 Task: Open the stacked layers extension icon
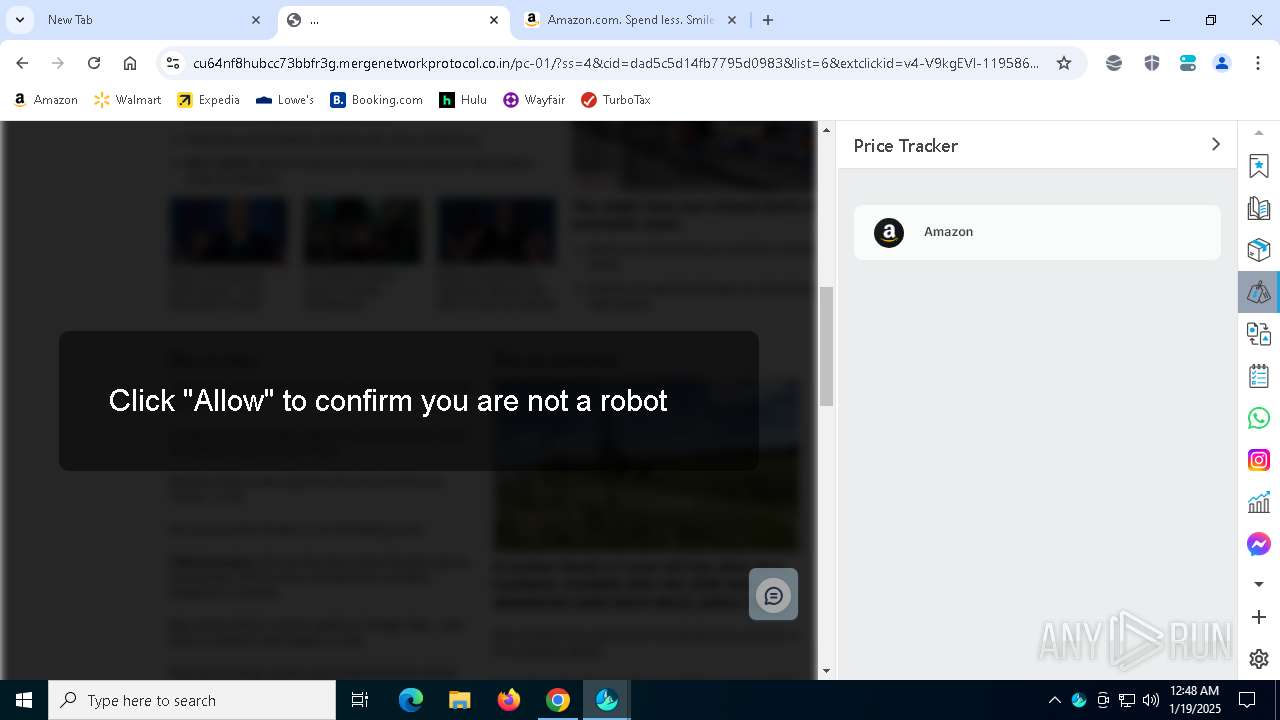coord(1114,63)
